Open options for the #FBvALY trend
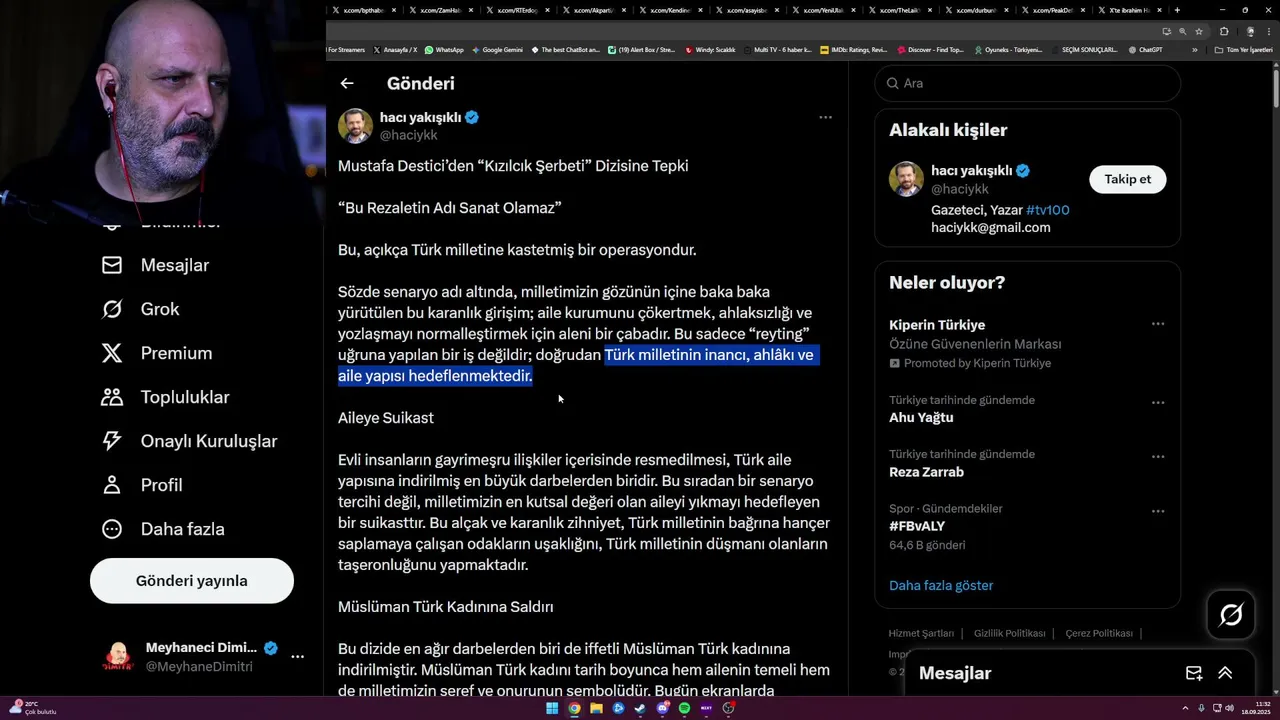1280x720 pixels. [x=1158, y=511]
